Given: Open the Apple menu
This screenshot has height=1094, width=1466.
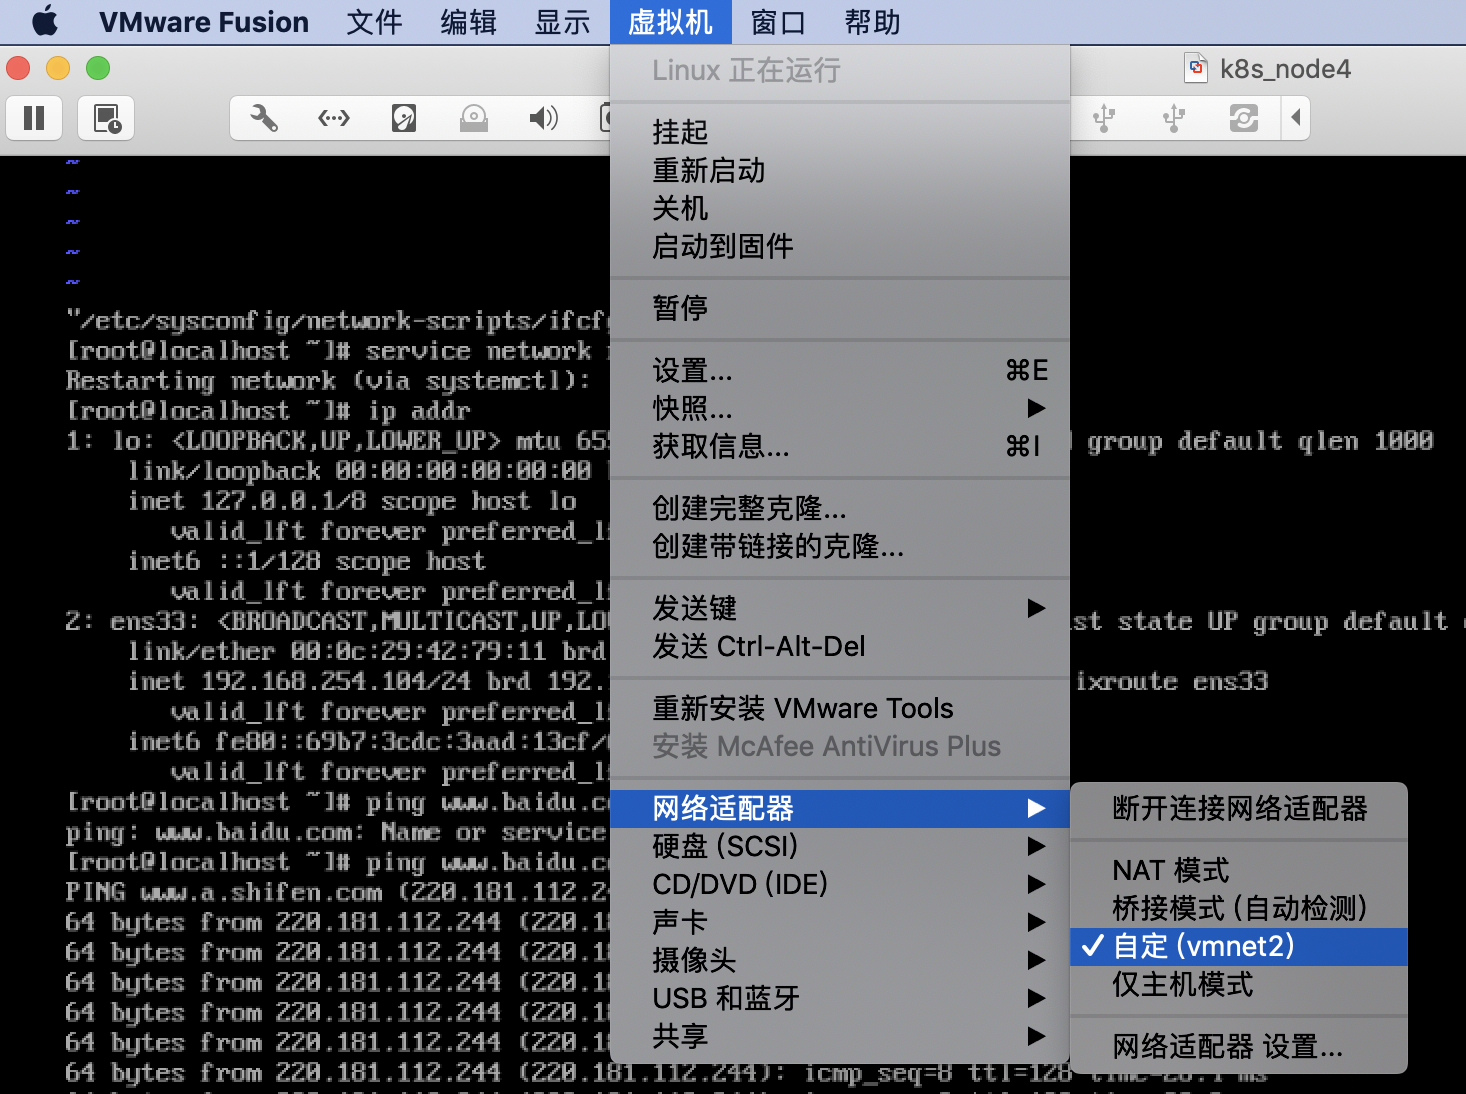Looking at the screenshot, I should (45, 22).
